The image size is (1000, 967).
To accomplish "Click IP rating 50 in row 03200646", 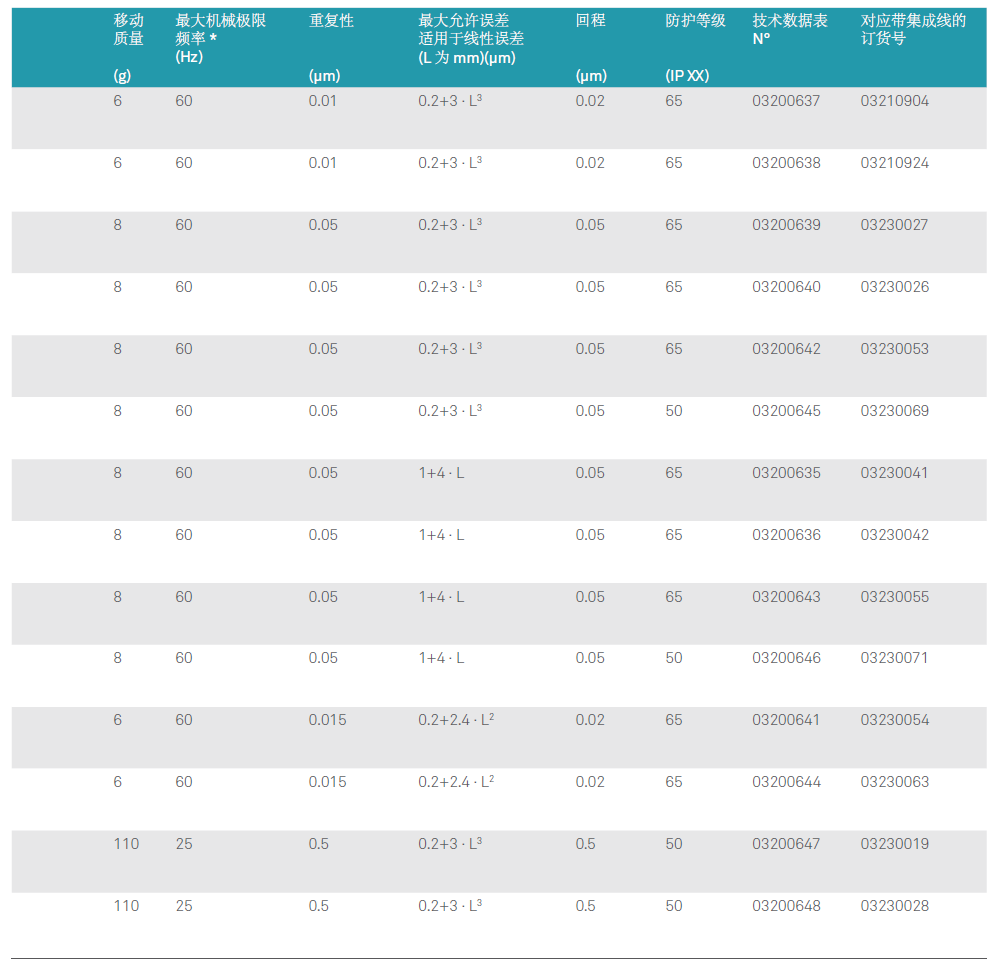I will pyautogui.click(x=674, y=658).
